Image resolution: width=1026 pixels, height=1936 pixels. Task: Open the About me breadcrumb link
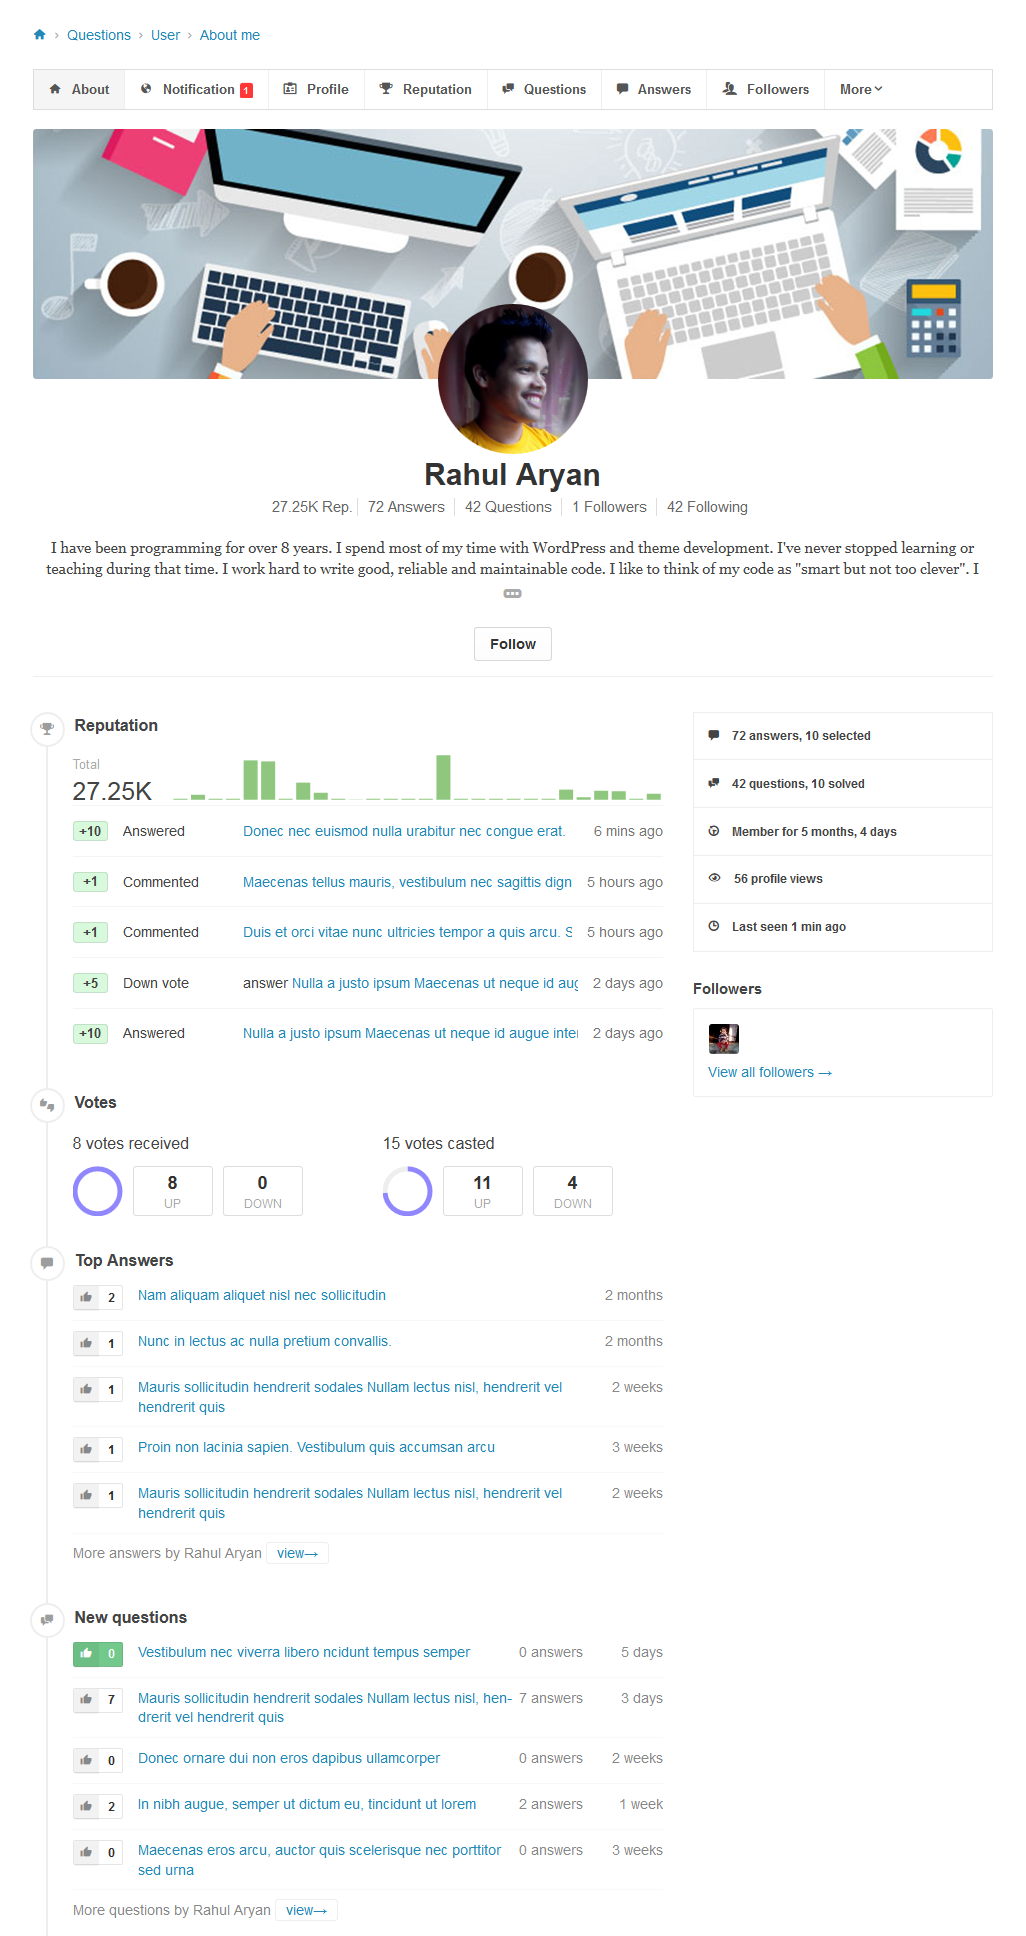click(x=230, y=35)
